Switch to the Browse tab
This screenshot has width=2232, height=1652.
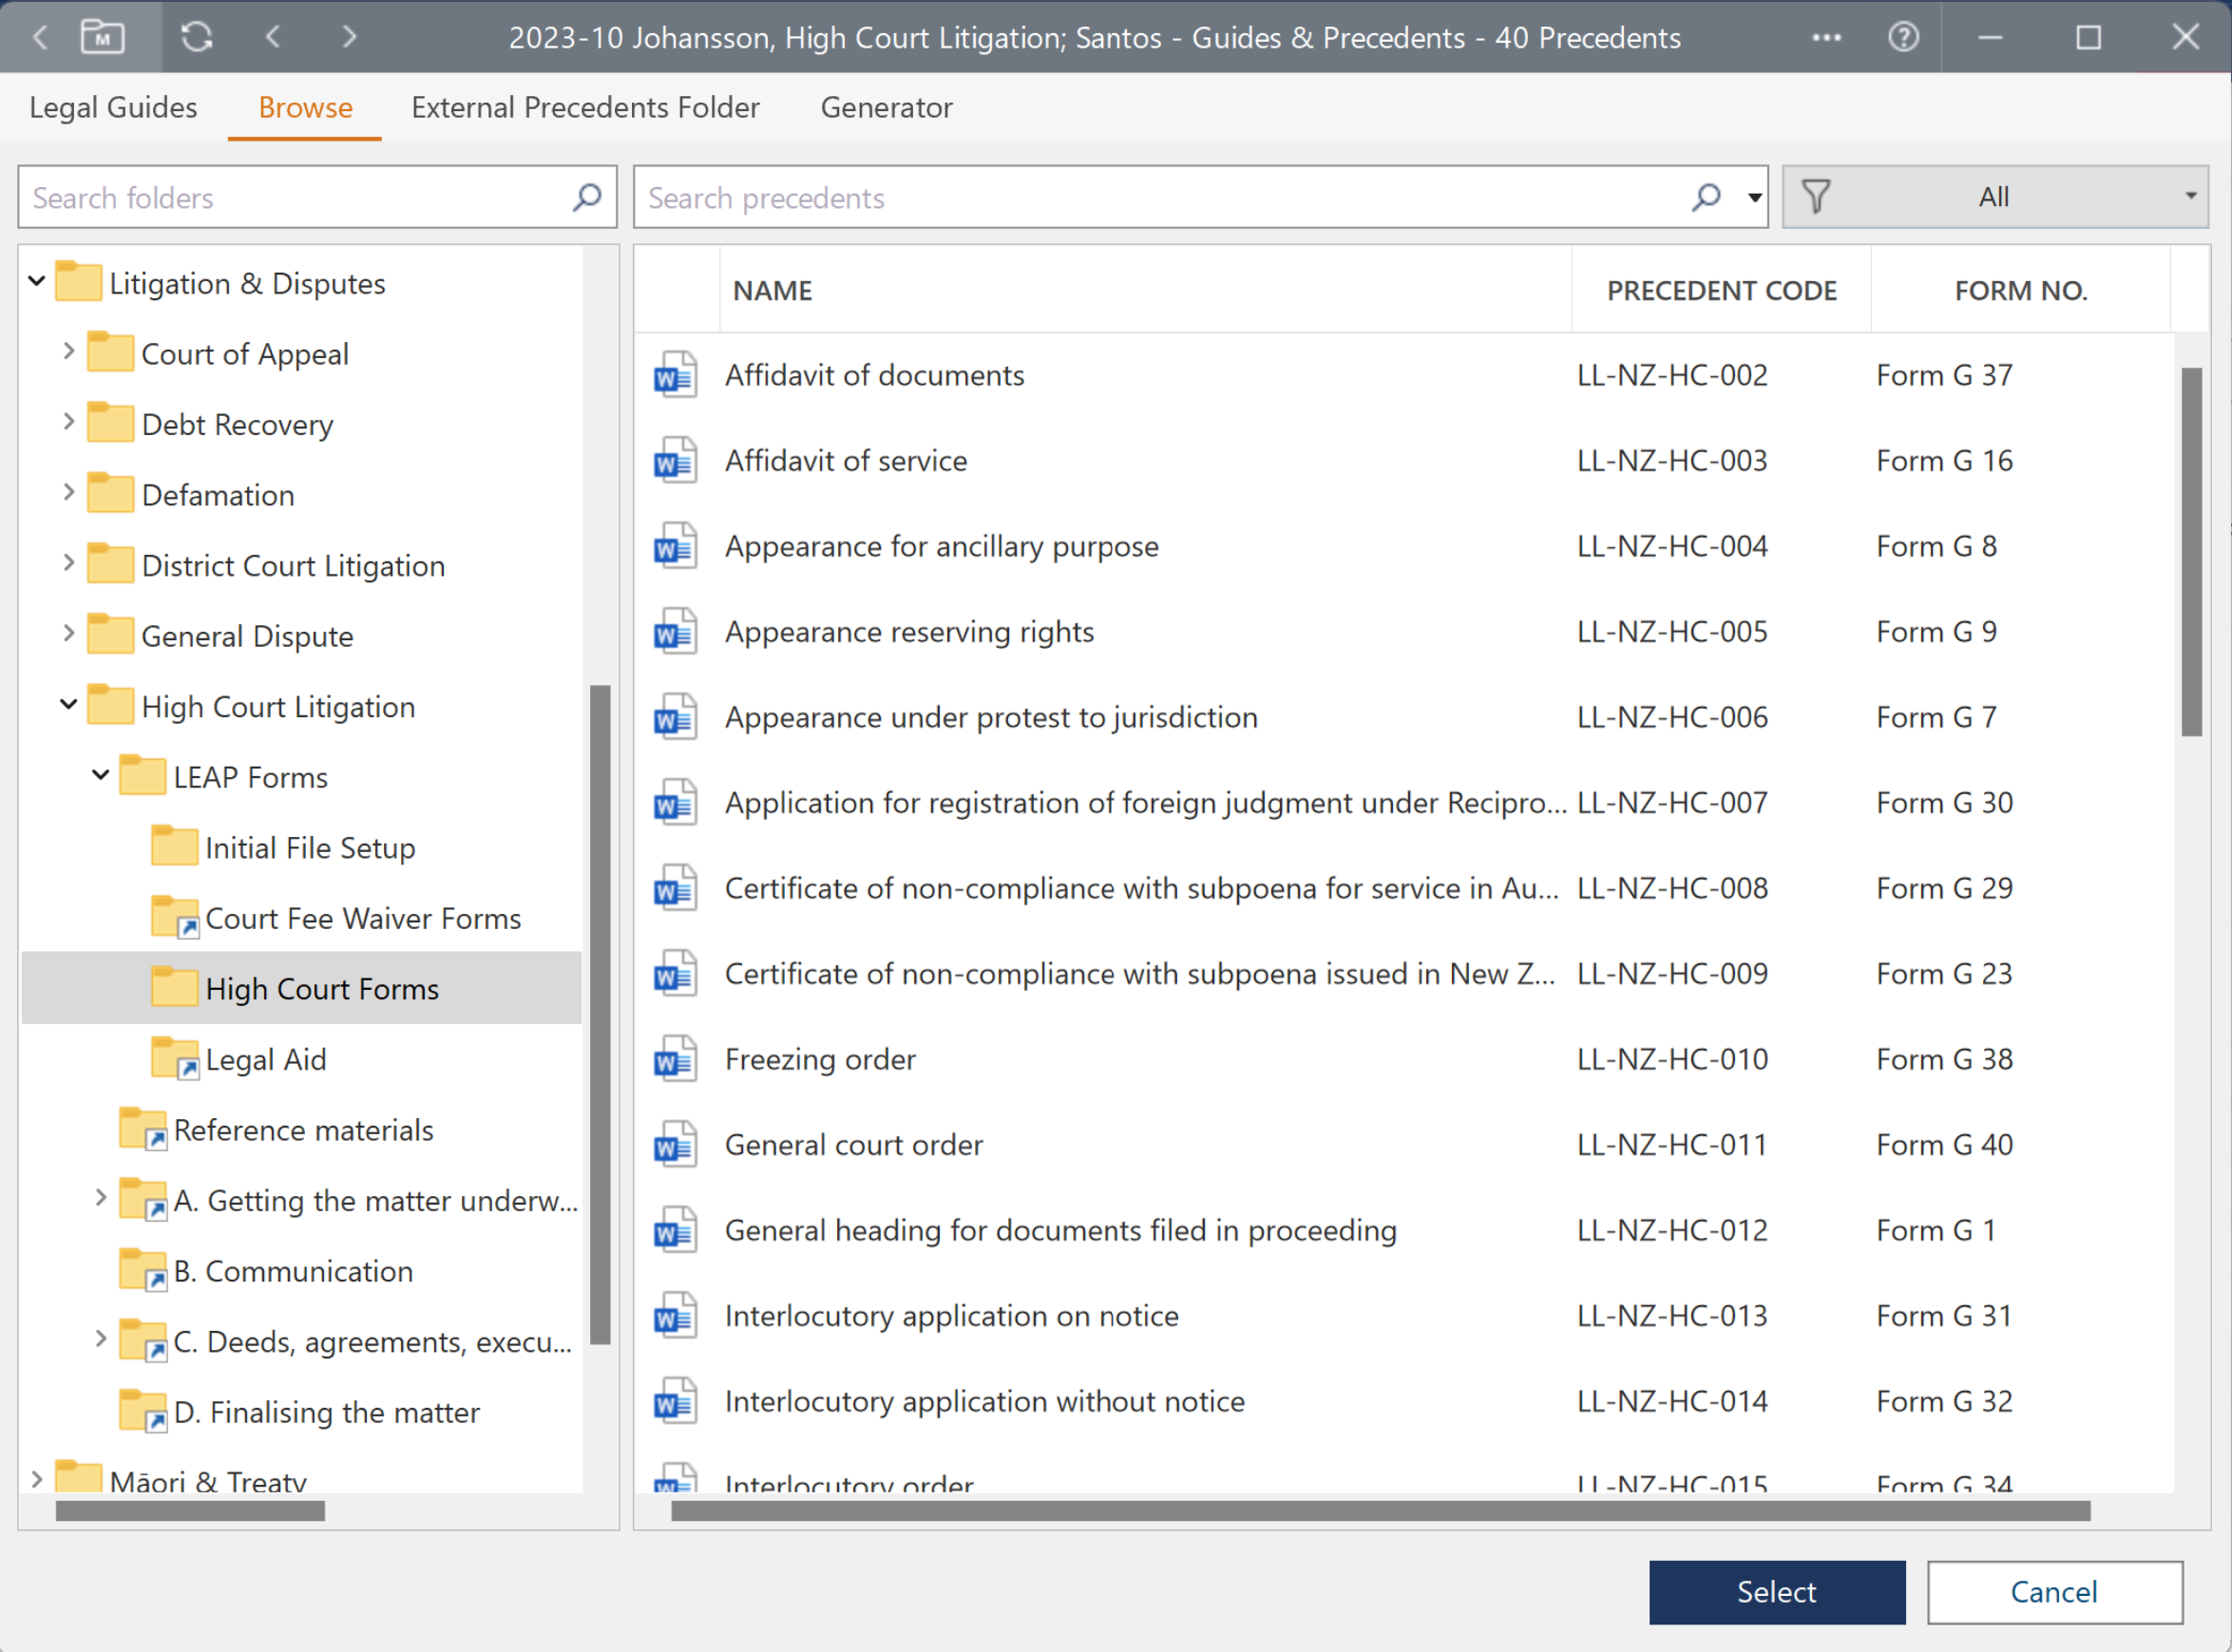click(x=305, y=107)
